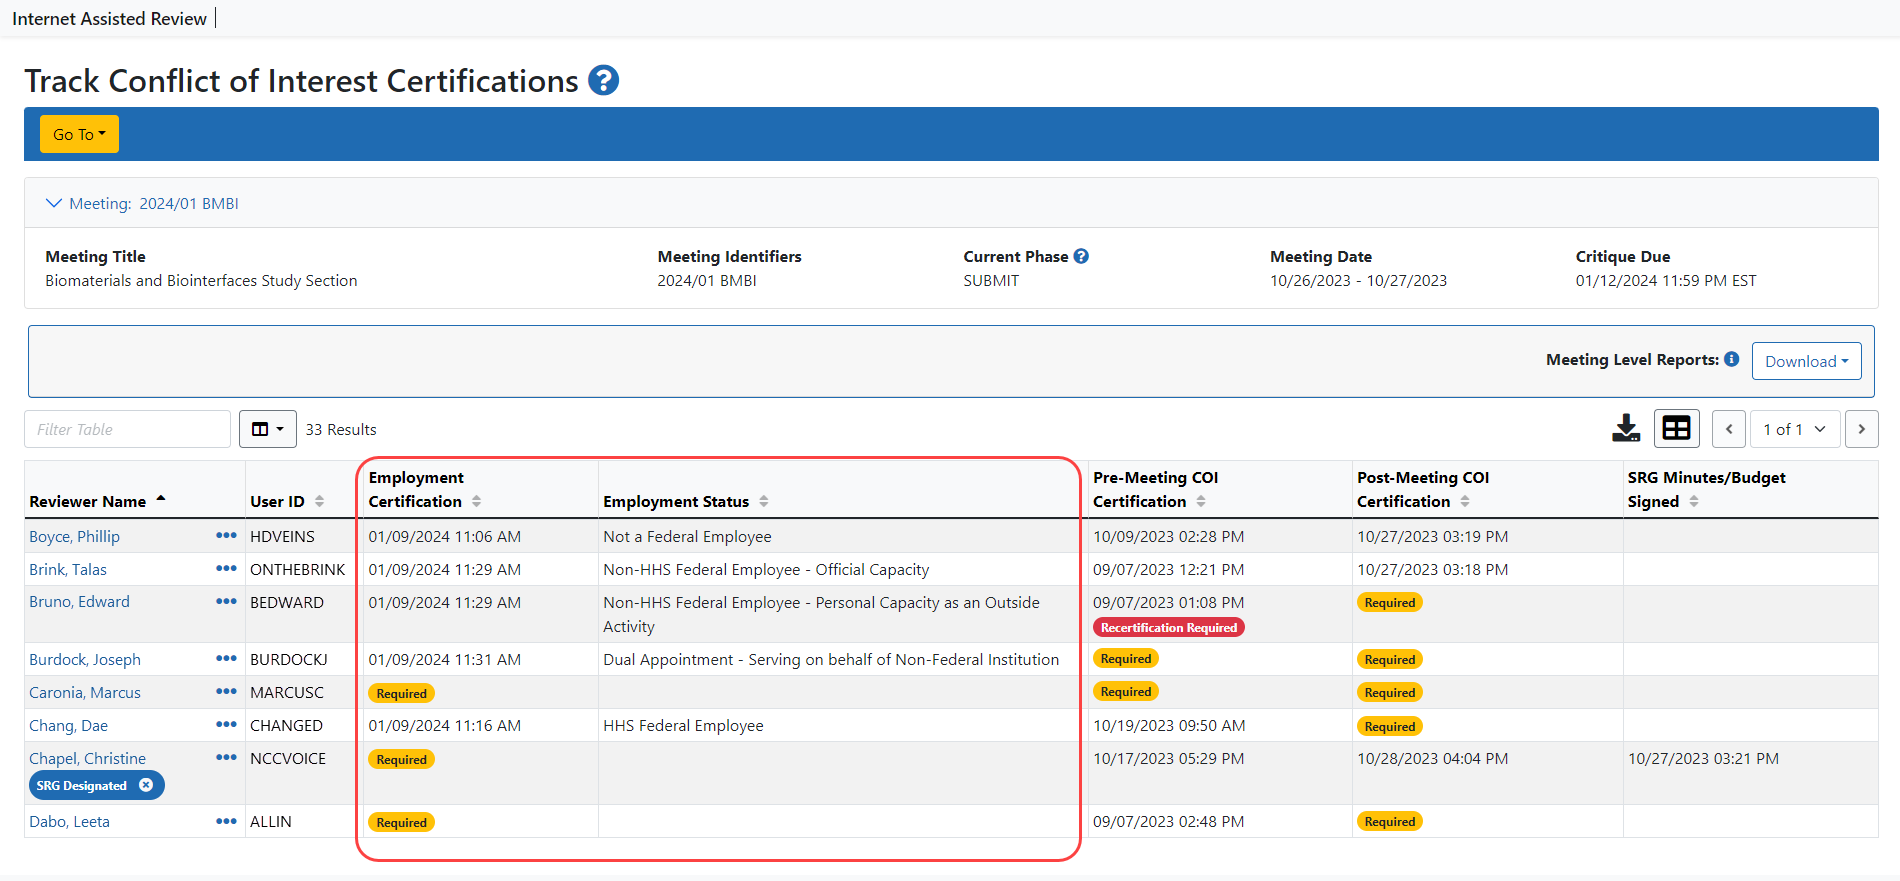
Task: Open reviewer Chang, Dae link
Action: 68,725
